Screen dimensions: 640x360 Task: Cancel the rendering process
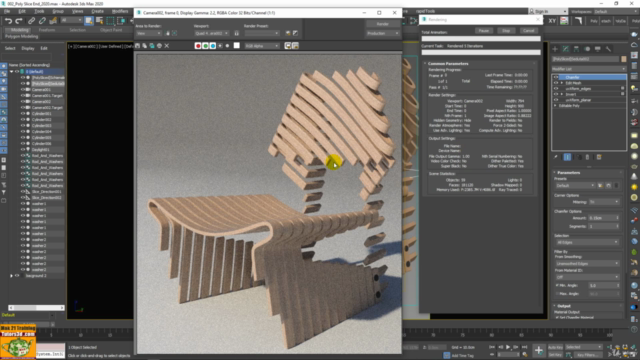pyautogui.click(x=529, y=31)
